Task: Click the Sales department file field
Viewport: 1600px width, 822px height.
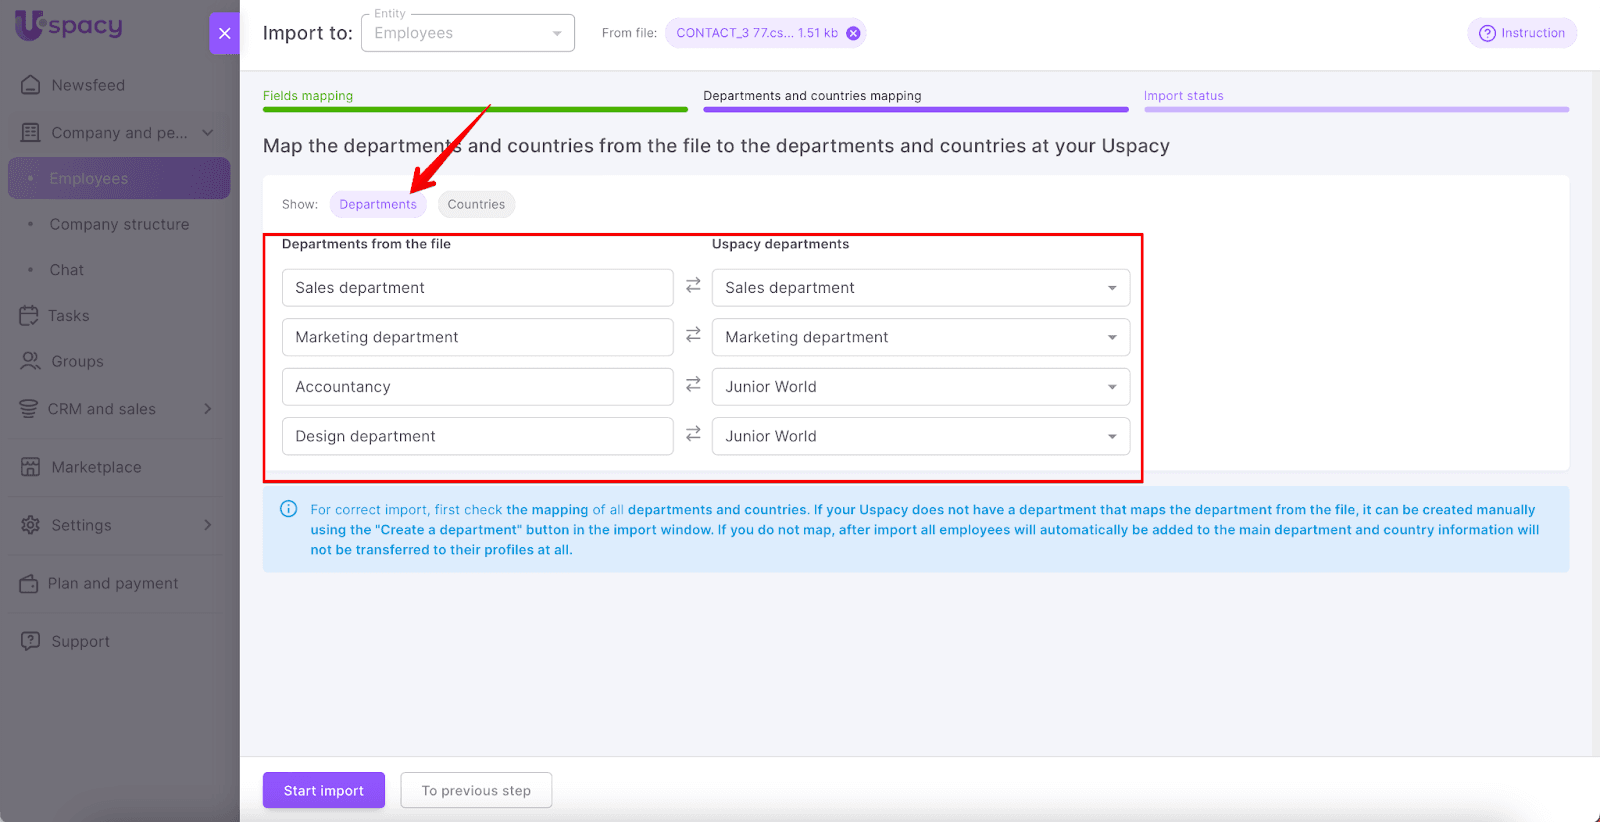Action: 478,288
